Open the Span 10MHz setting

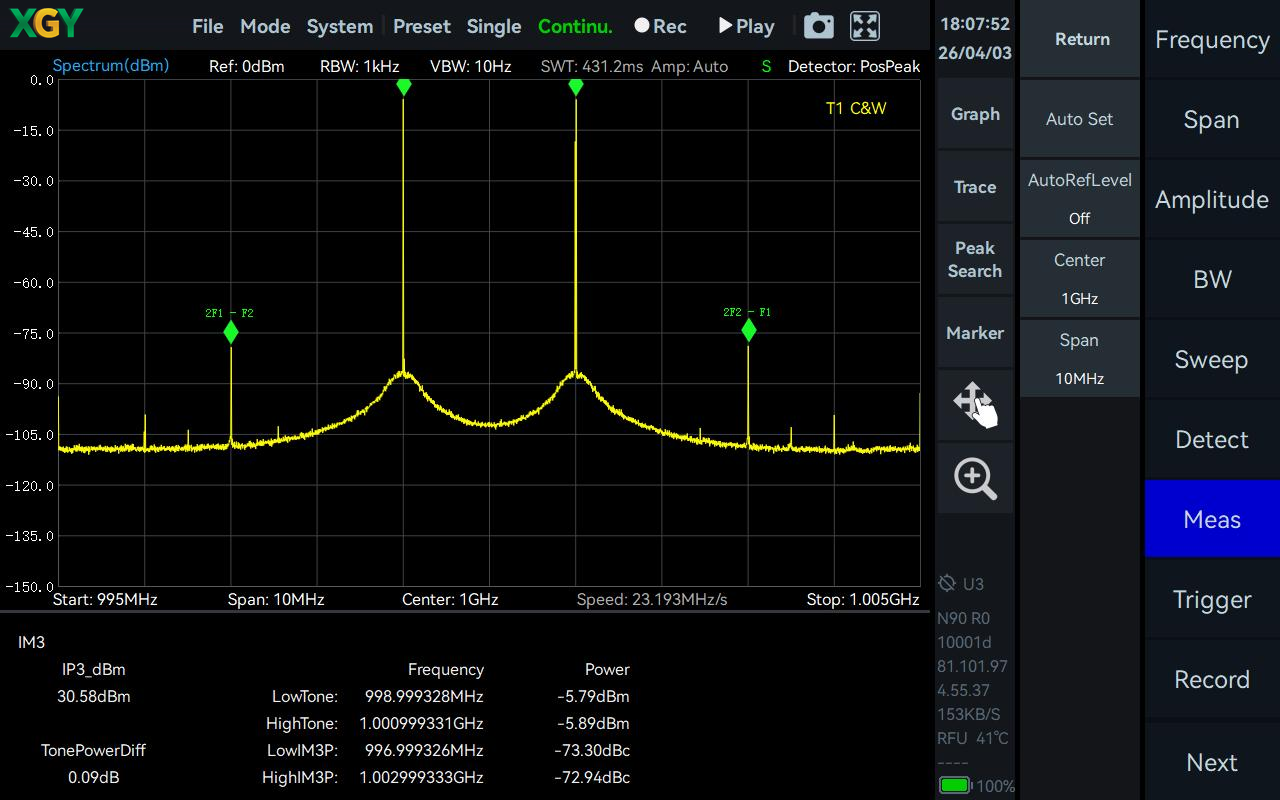click(1080, 358)
